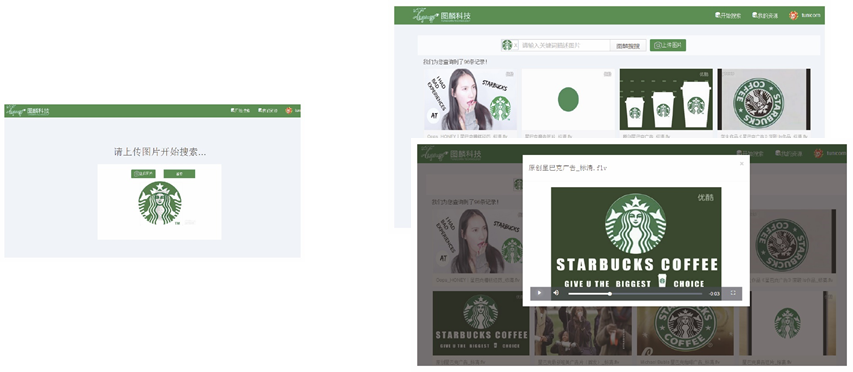Screen dimensions: 853x372
Task: Open the rotated Starbucks Coffee logo thumbnail
Action: coord(764,99)
